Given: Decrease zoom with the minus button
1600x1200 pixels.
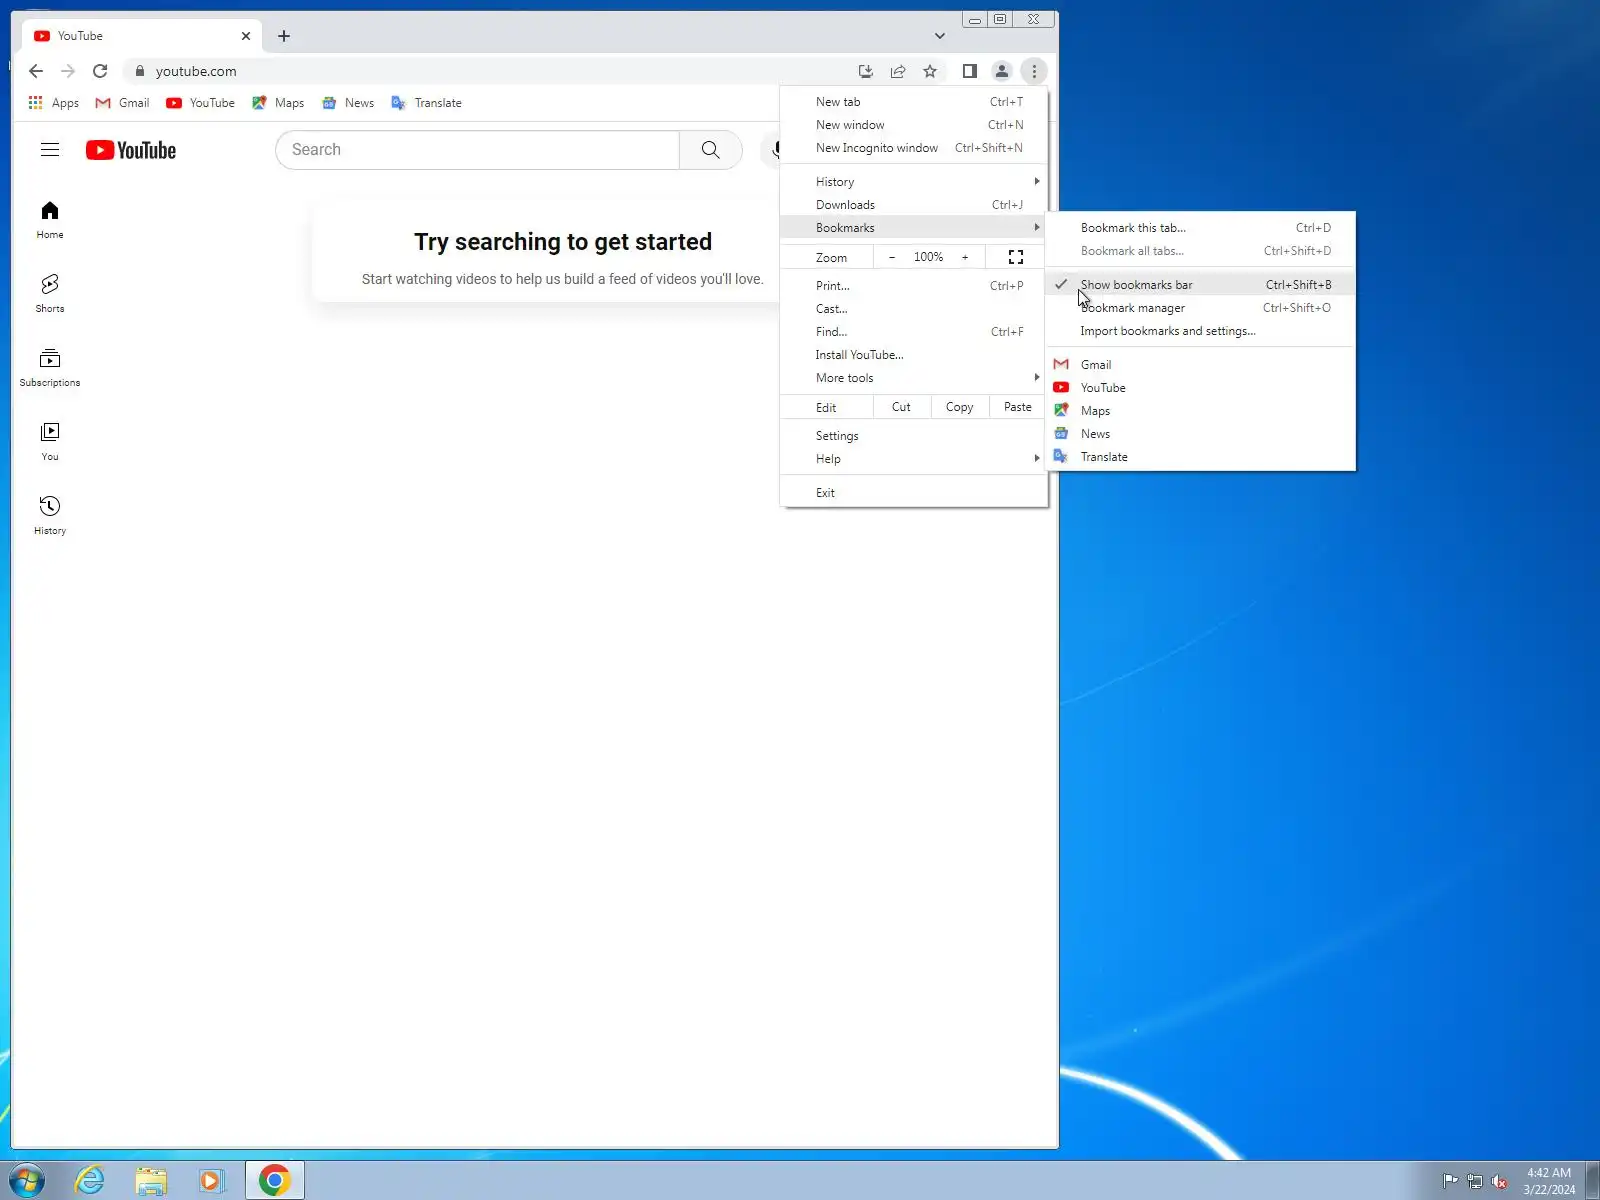Looking at the screenshot, I should [892, 258].
